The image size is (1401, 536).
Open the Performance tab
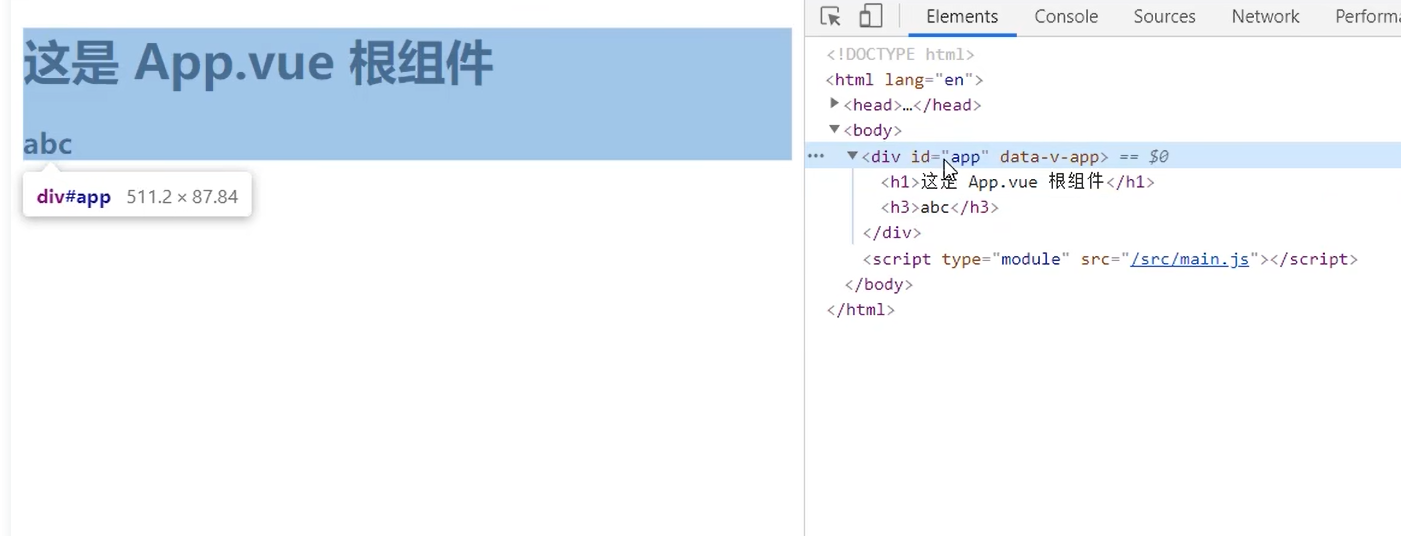click(1367, 17)
